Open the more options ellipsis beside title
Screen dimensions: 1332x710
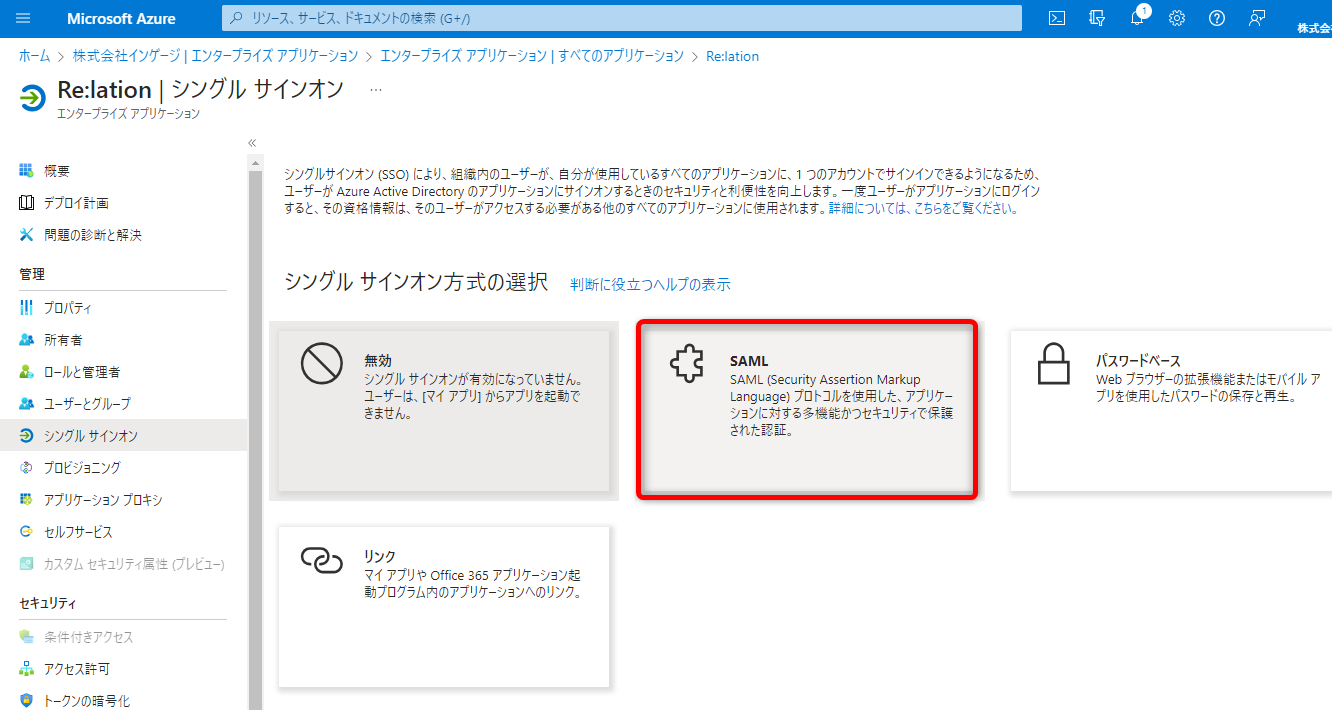point(376,89)
